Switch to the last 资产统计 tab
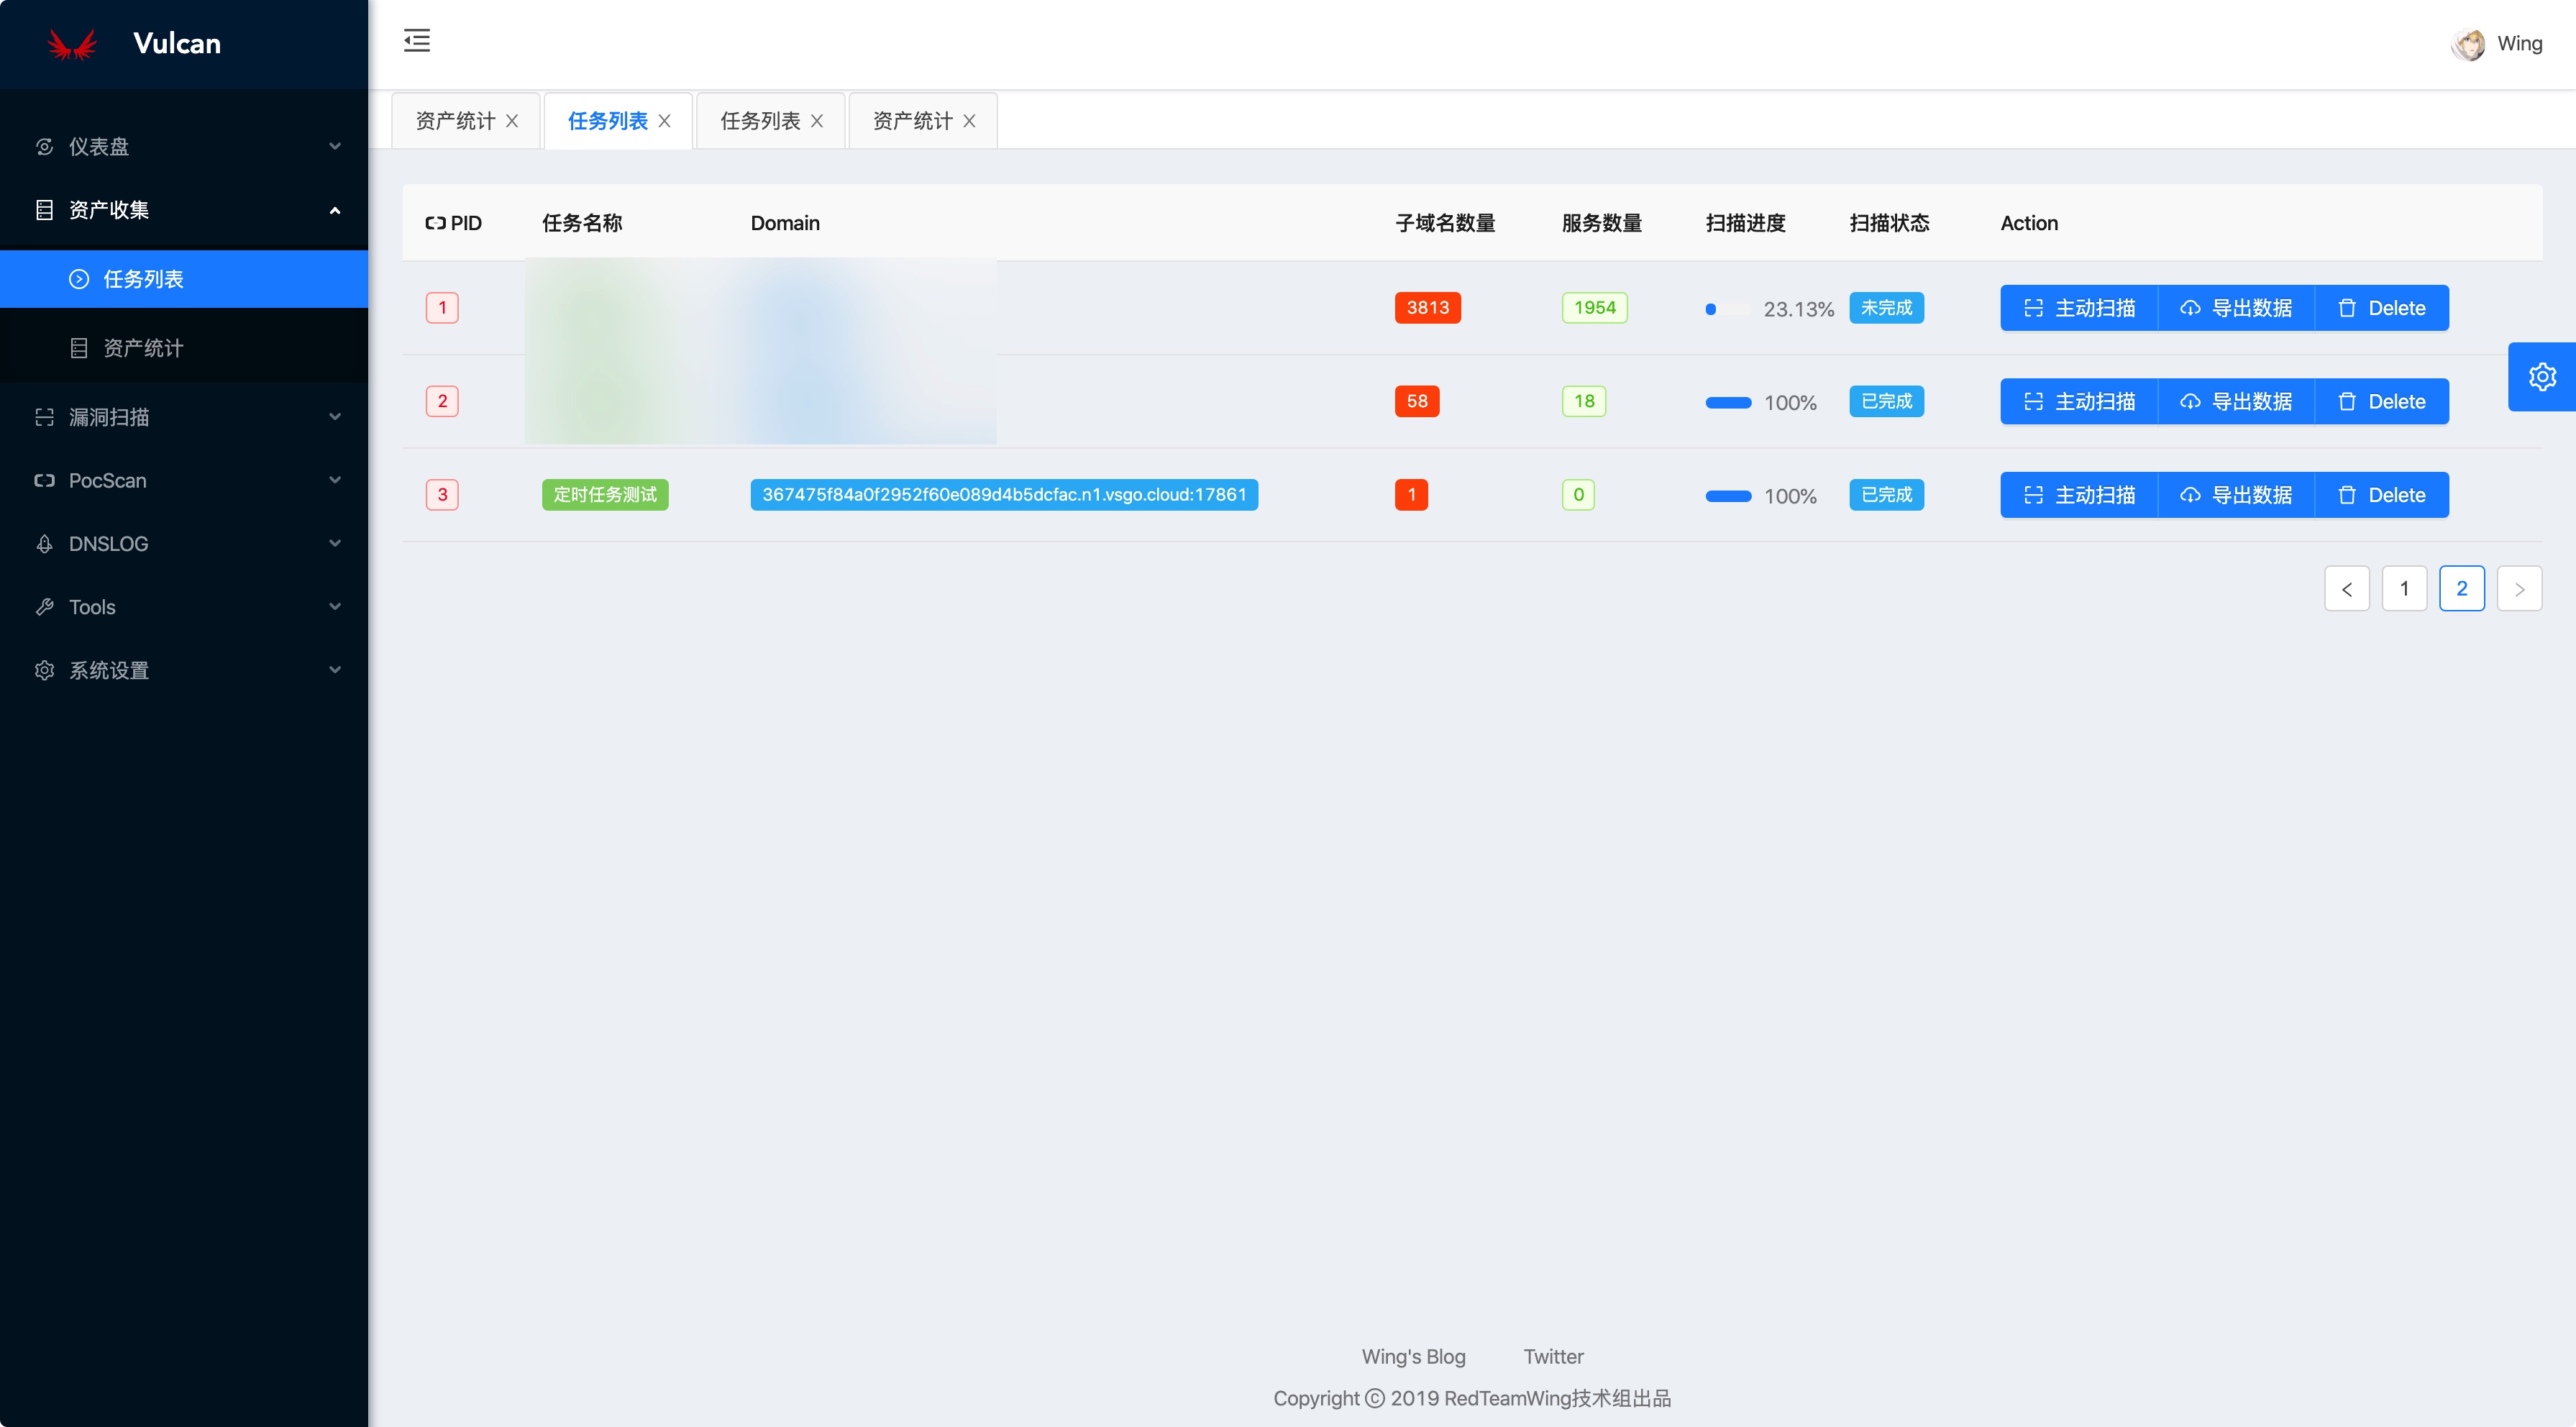The image size is (2576, 1427). click(912, 121)
